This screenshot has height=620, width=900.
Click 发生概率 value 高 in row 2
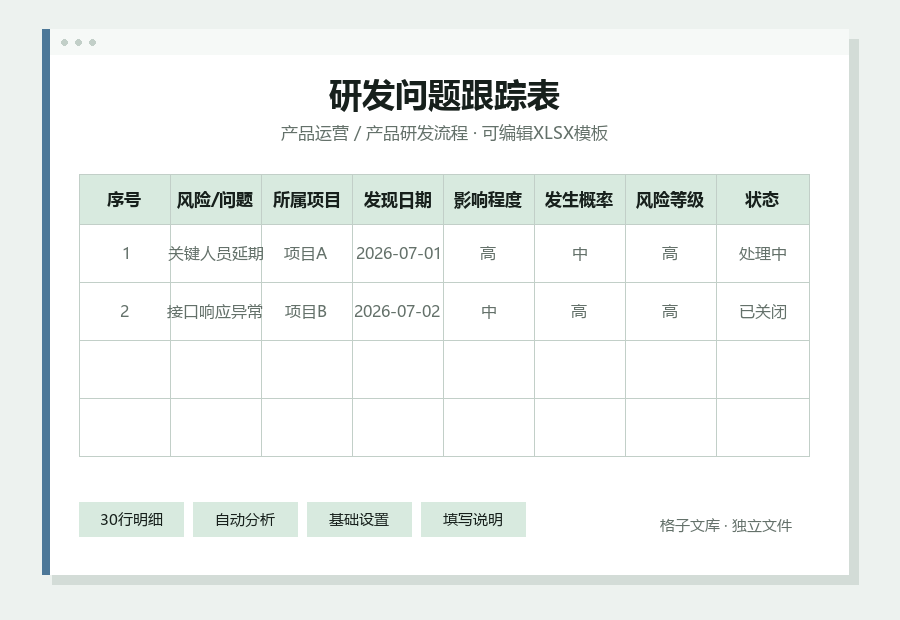tap(580, 312)
